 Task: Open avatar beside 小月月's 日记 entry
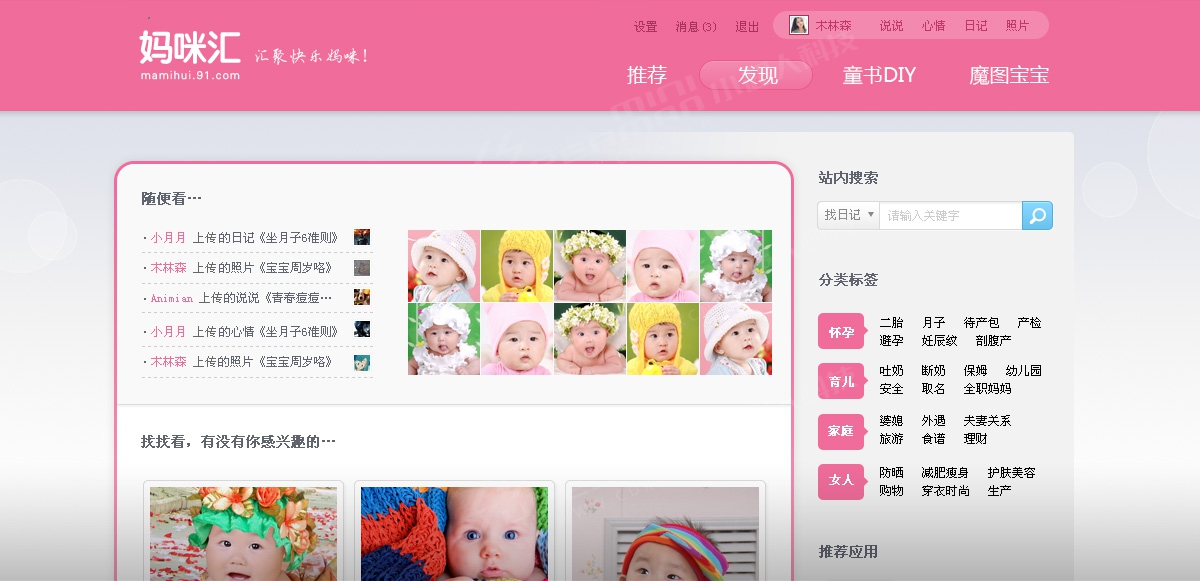click(x=362, y=237)
